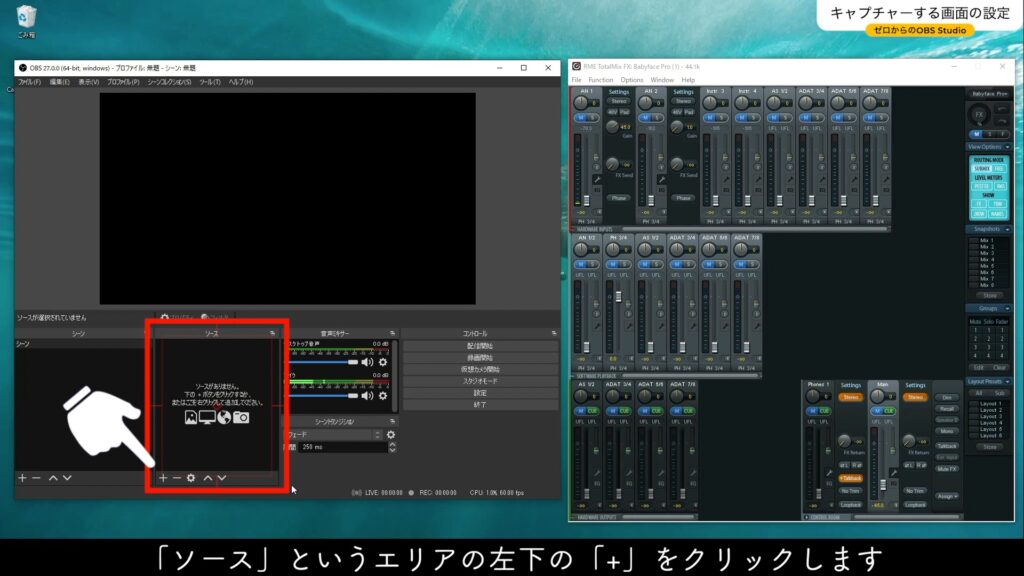This screenshot has height=576, width=1024.
Task: Open fade transition dropdown in OBS
Action: (x=334, y=434)
